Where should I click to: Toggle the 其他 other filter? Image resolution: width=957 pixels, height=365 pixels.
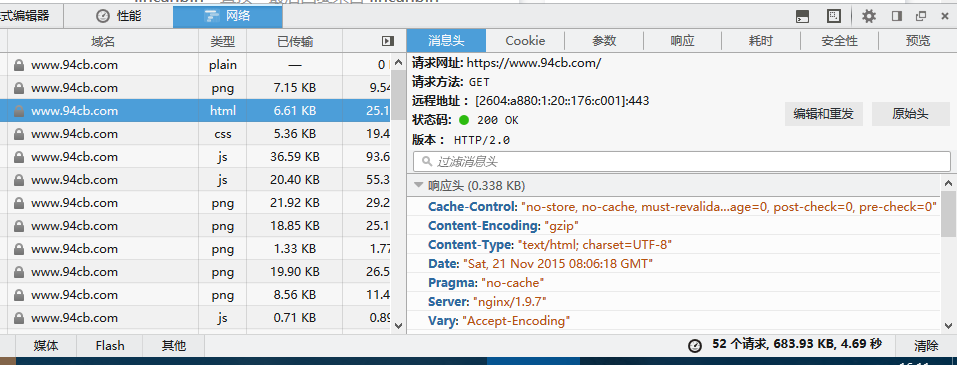(173, 345)
